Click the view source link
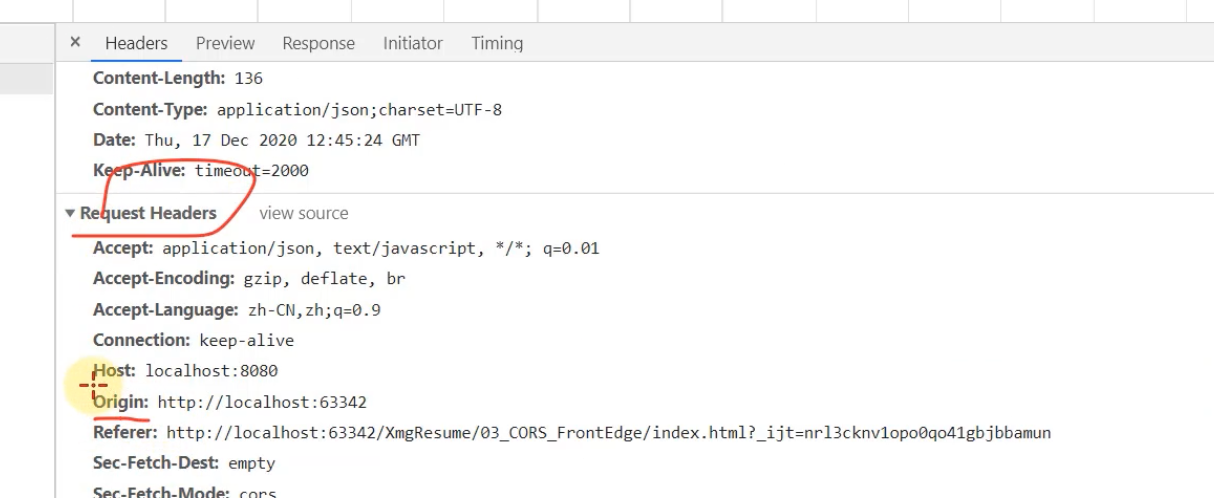The image size is (1214, 498). (x=303, y=213)
